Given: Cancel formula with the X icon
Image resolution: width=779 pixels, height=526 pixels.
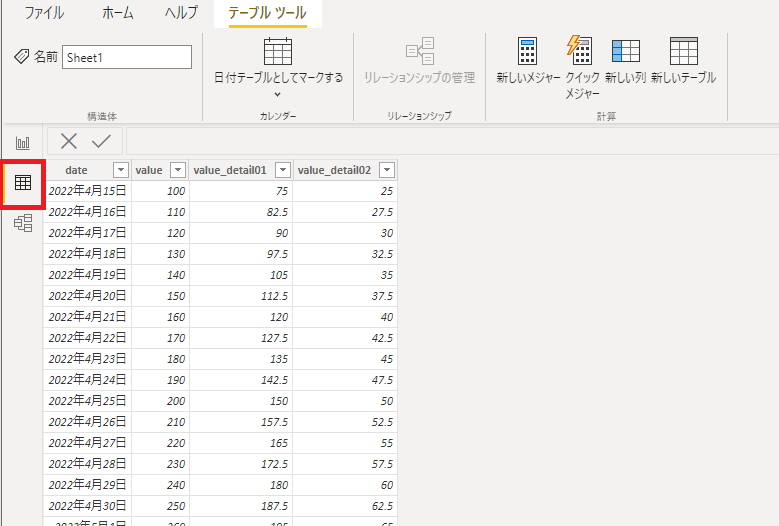Looking at the screenshot, I should [x=69, y=141].
